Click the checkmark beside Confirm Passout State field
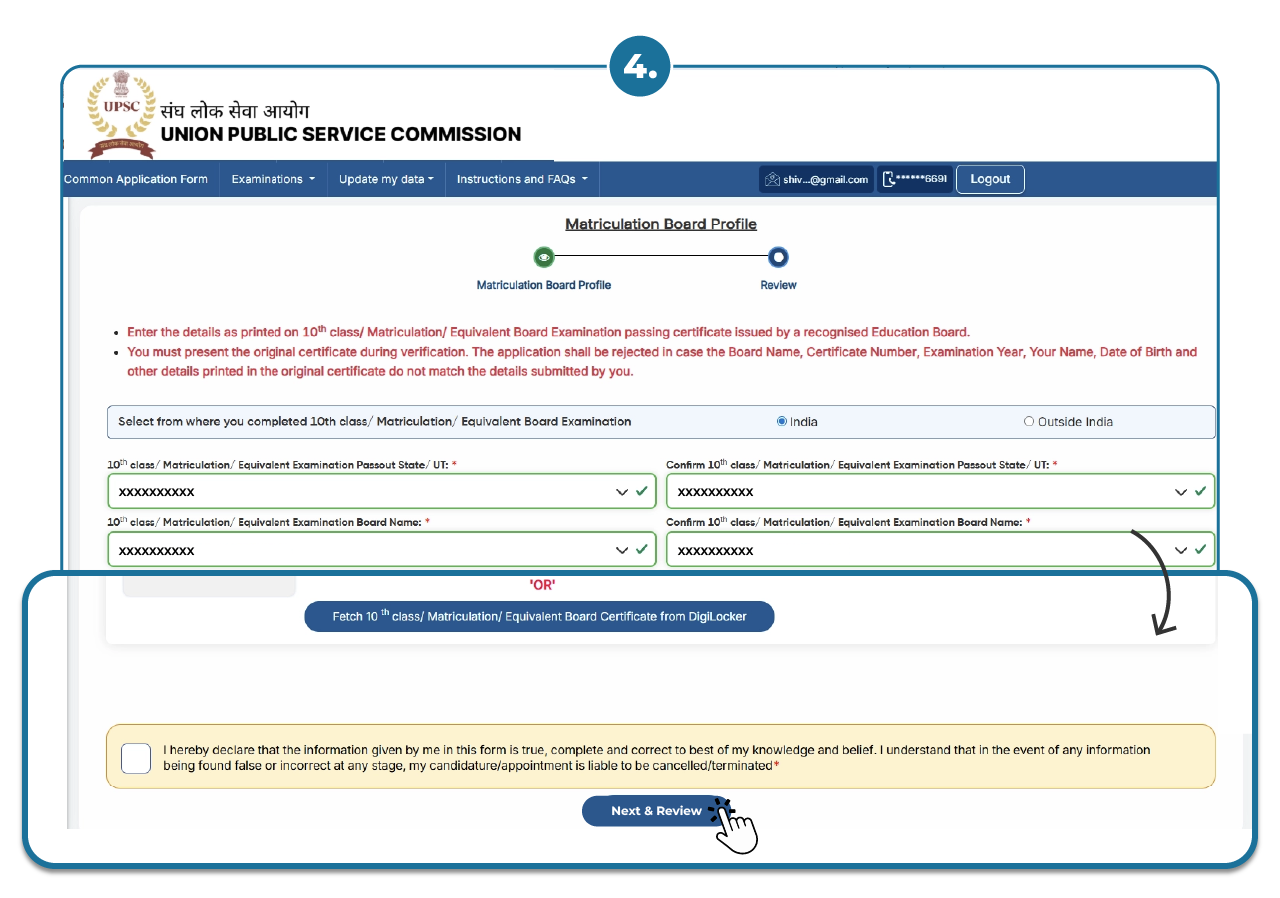This screenshot has height=898, width=1280. (1199, 491)
